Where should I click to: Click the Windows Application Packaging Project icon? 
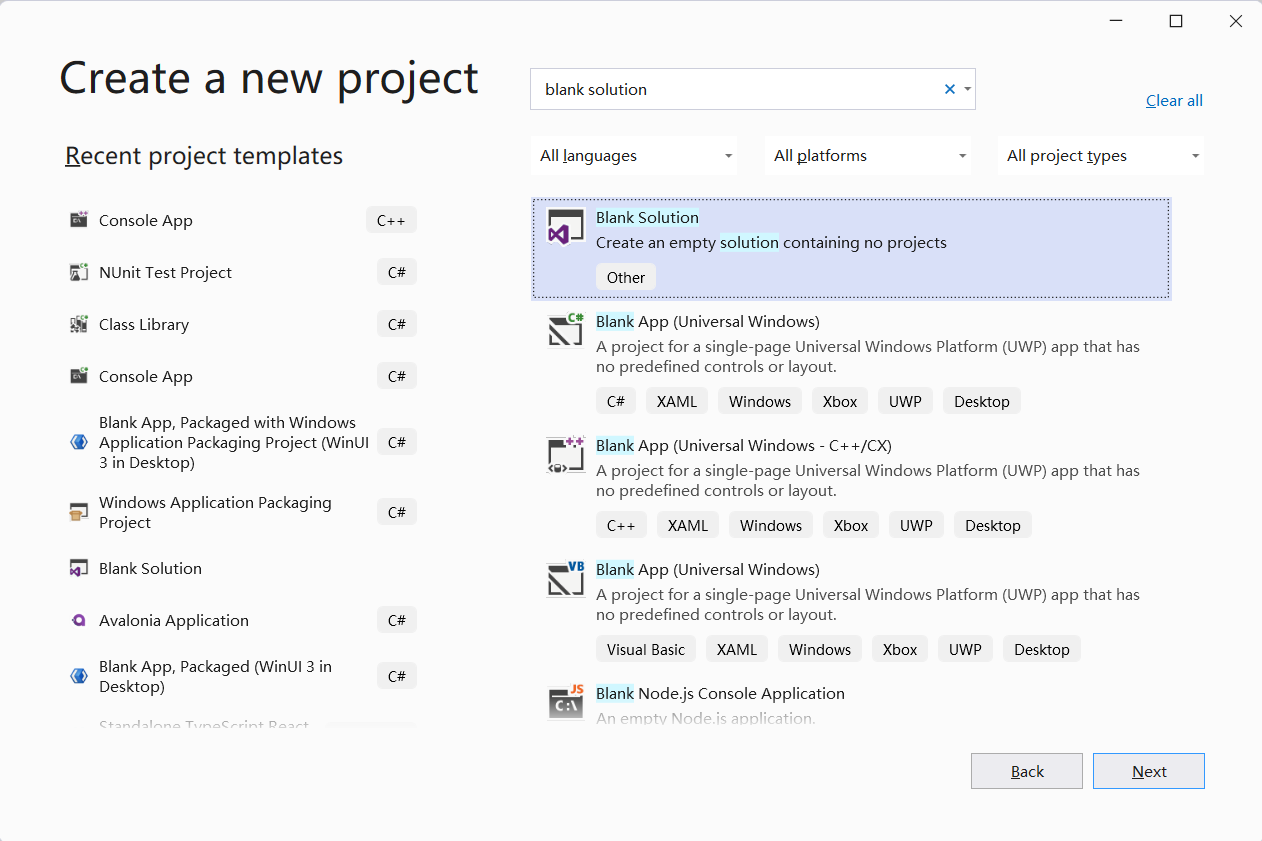pyautogui.click(x=79, y=512)
